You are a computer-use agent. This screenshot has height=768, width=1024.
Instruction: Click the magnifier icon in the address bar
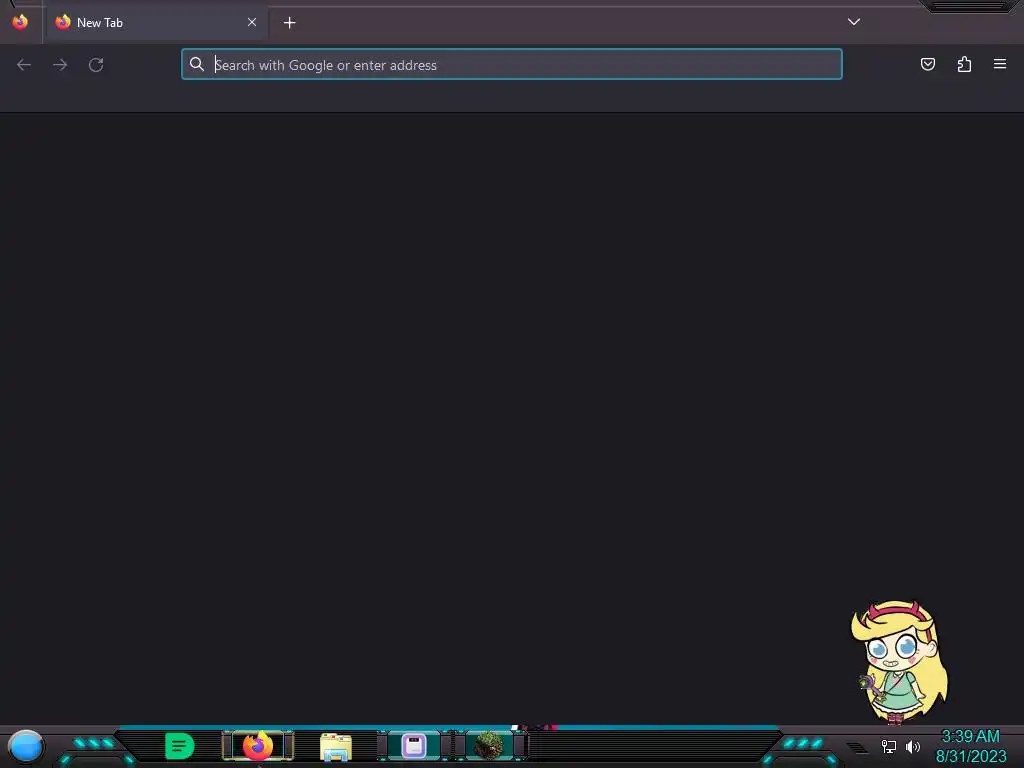click(197, 64)
